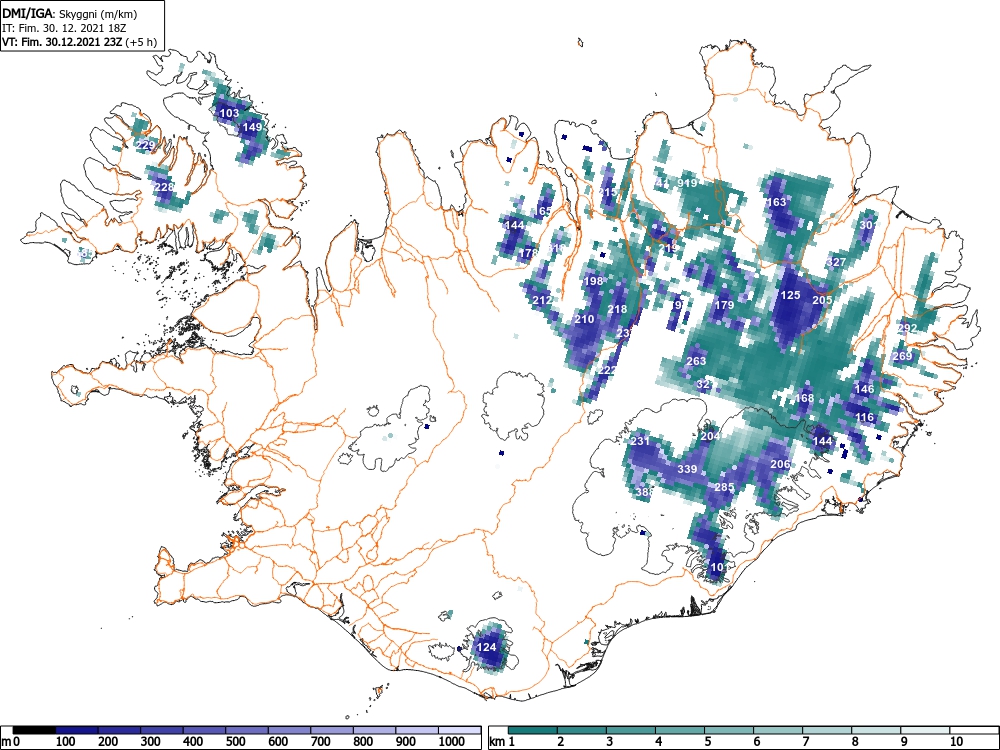Click the '124' value in the south
The height and width of the screenshot is (750, 1000).
[x=487, y=647]
